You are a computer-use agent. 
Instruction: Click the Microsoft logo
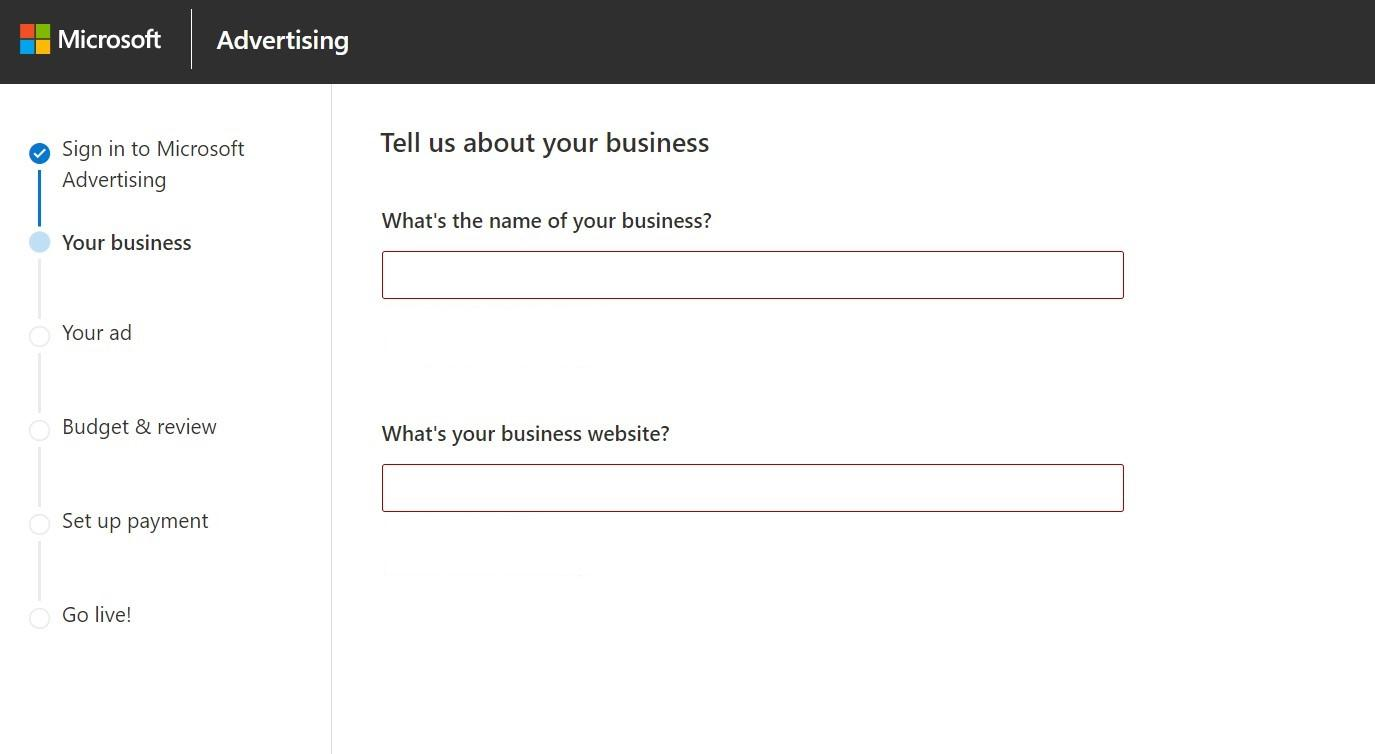pos(90,40)
